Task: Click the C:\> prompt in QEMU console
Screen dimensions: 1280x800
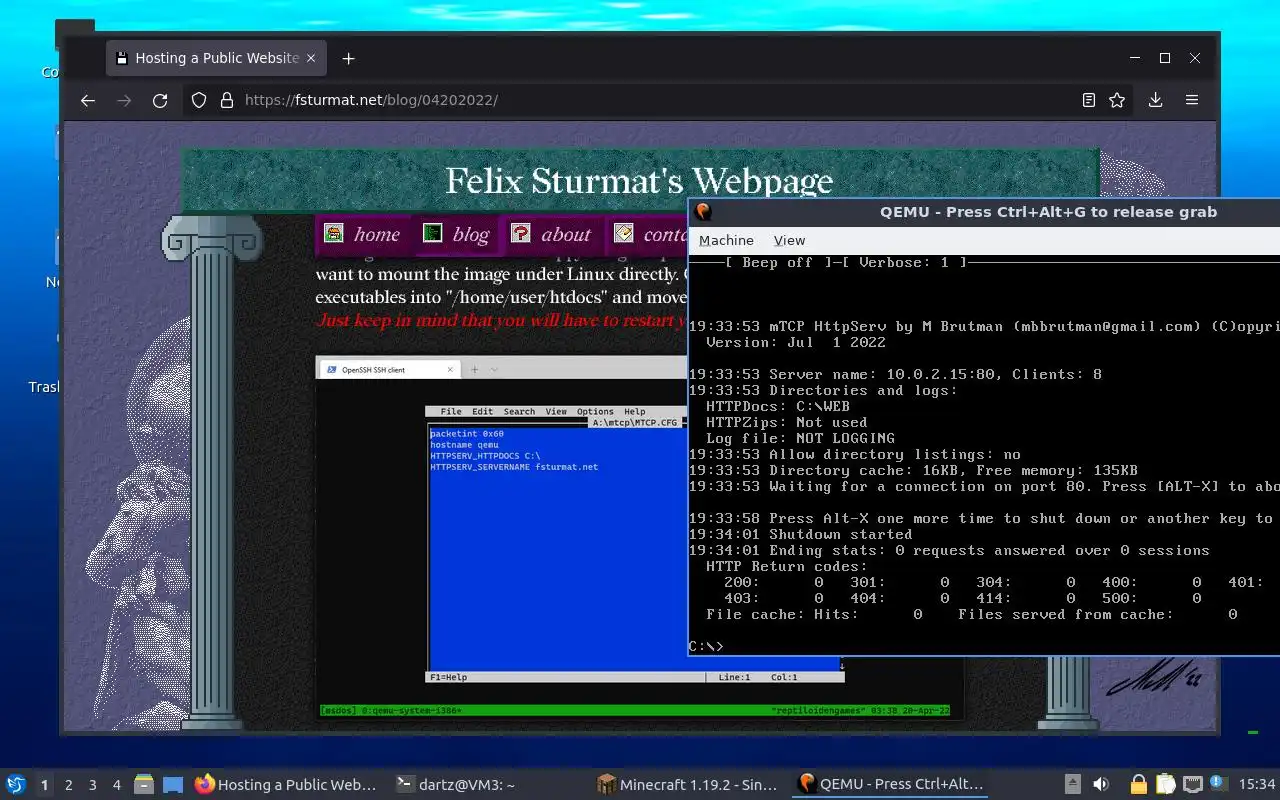Action: [706, 646]
